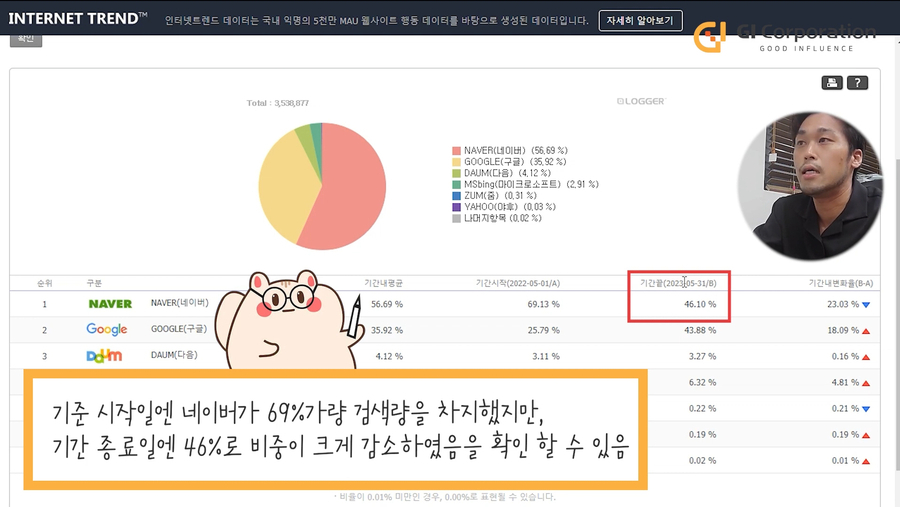Click the 3.11 % cell
The height and width of the screenshot is (507, 900).
[546, 357]
